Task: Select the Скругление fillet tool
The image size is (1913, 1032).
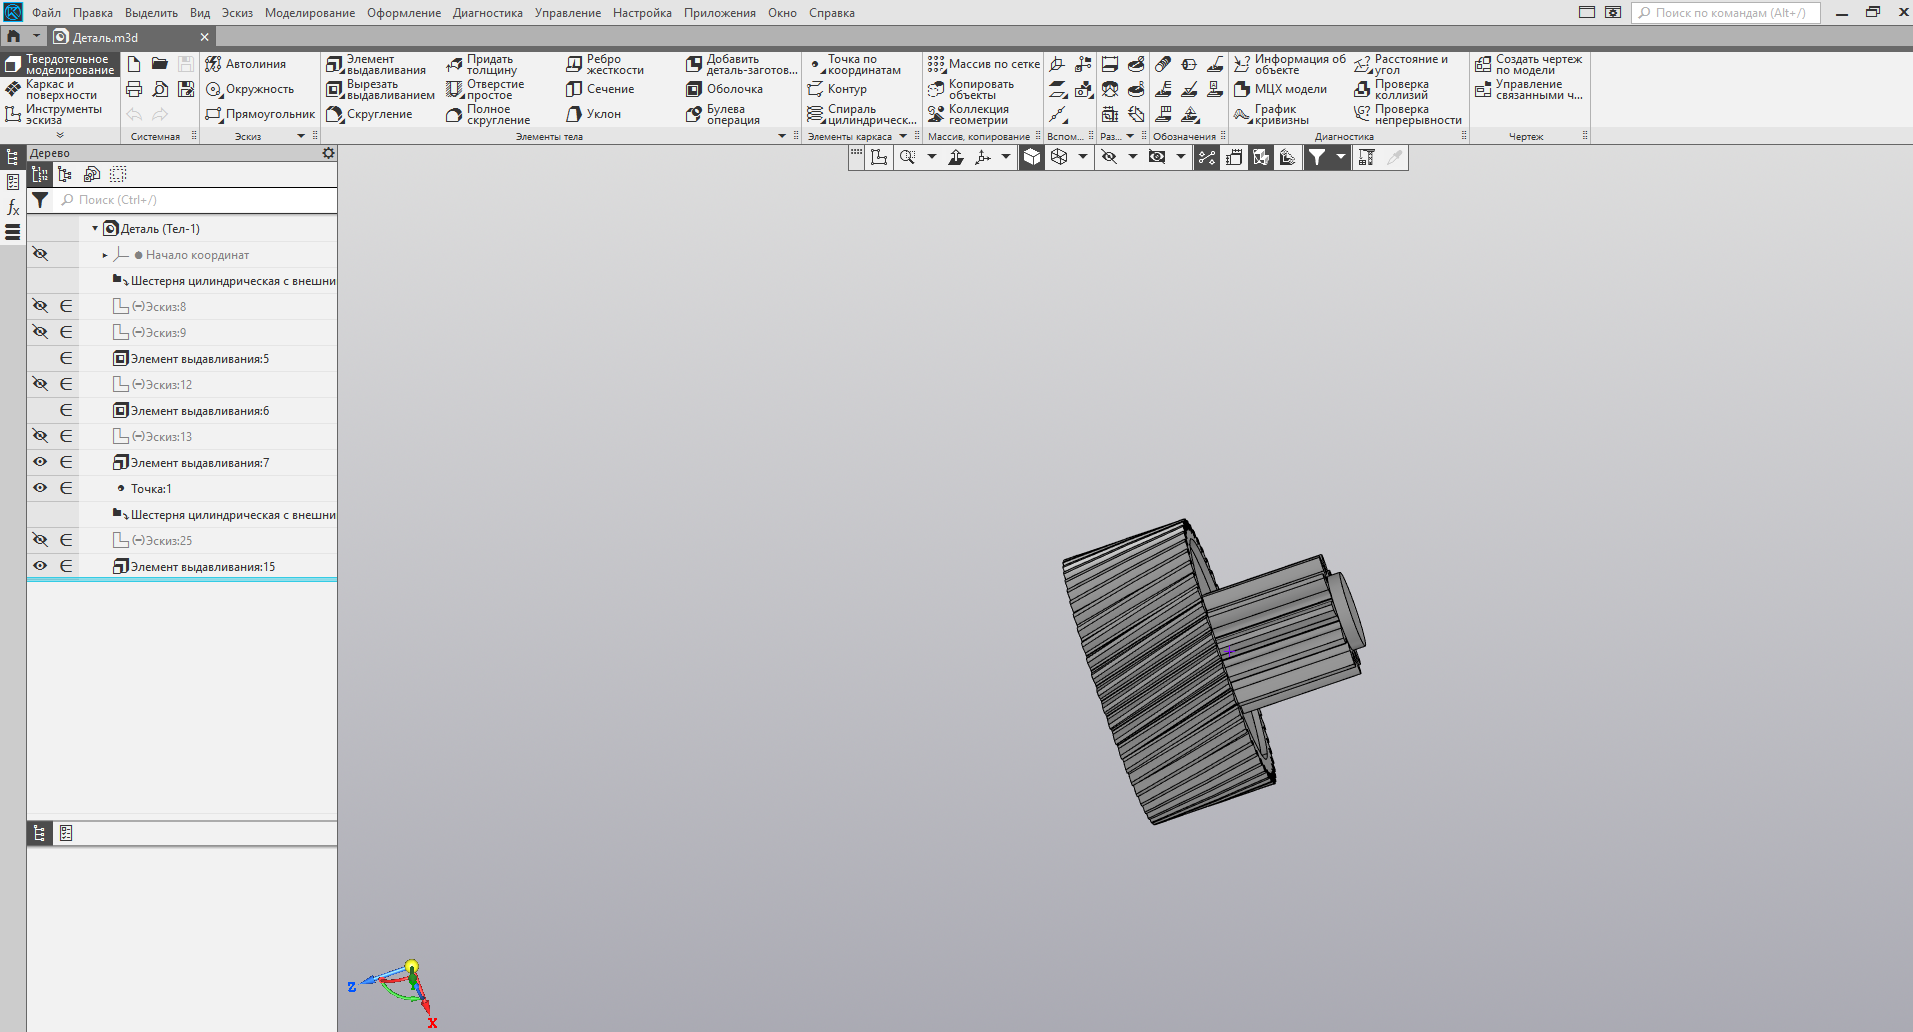Action: coord(369,114)
